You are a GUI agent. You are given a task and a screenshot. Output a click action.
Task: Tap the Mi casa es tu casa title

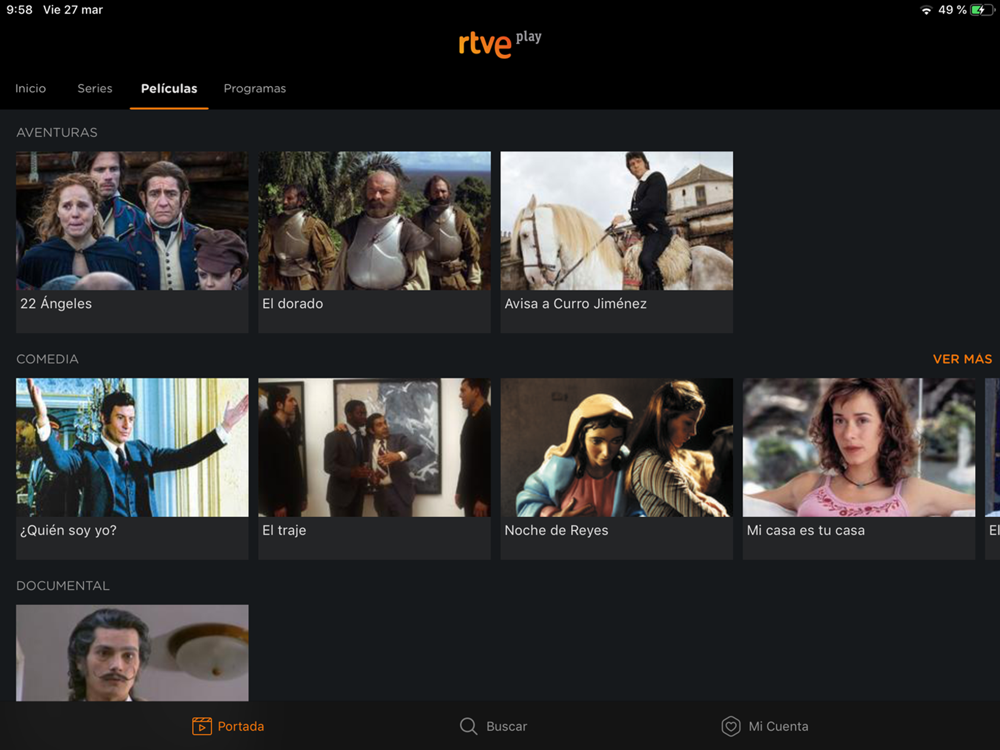(x=805, y=531)
